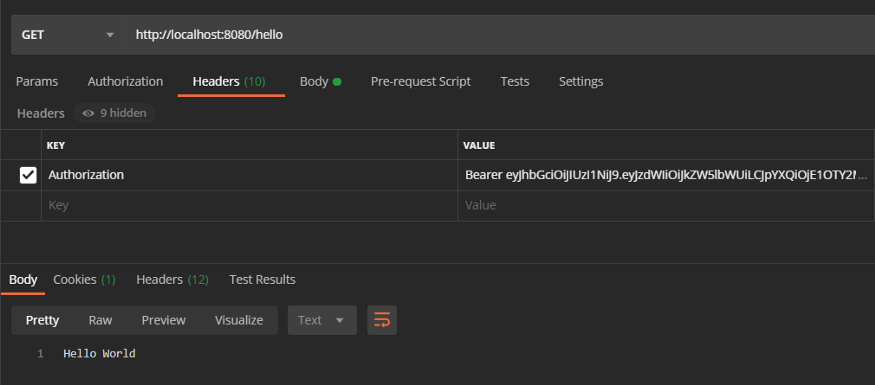This screenshot has height=385, width=875.
Task: Click the Hello World response text
Action: [99, 354]
